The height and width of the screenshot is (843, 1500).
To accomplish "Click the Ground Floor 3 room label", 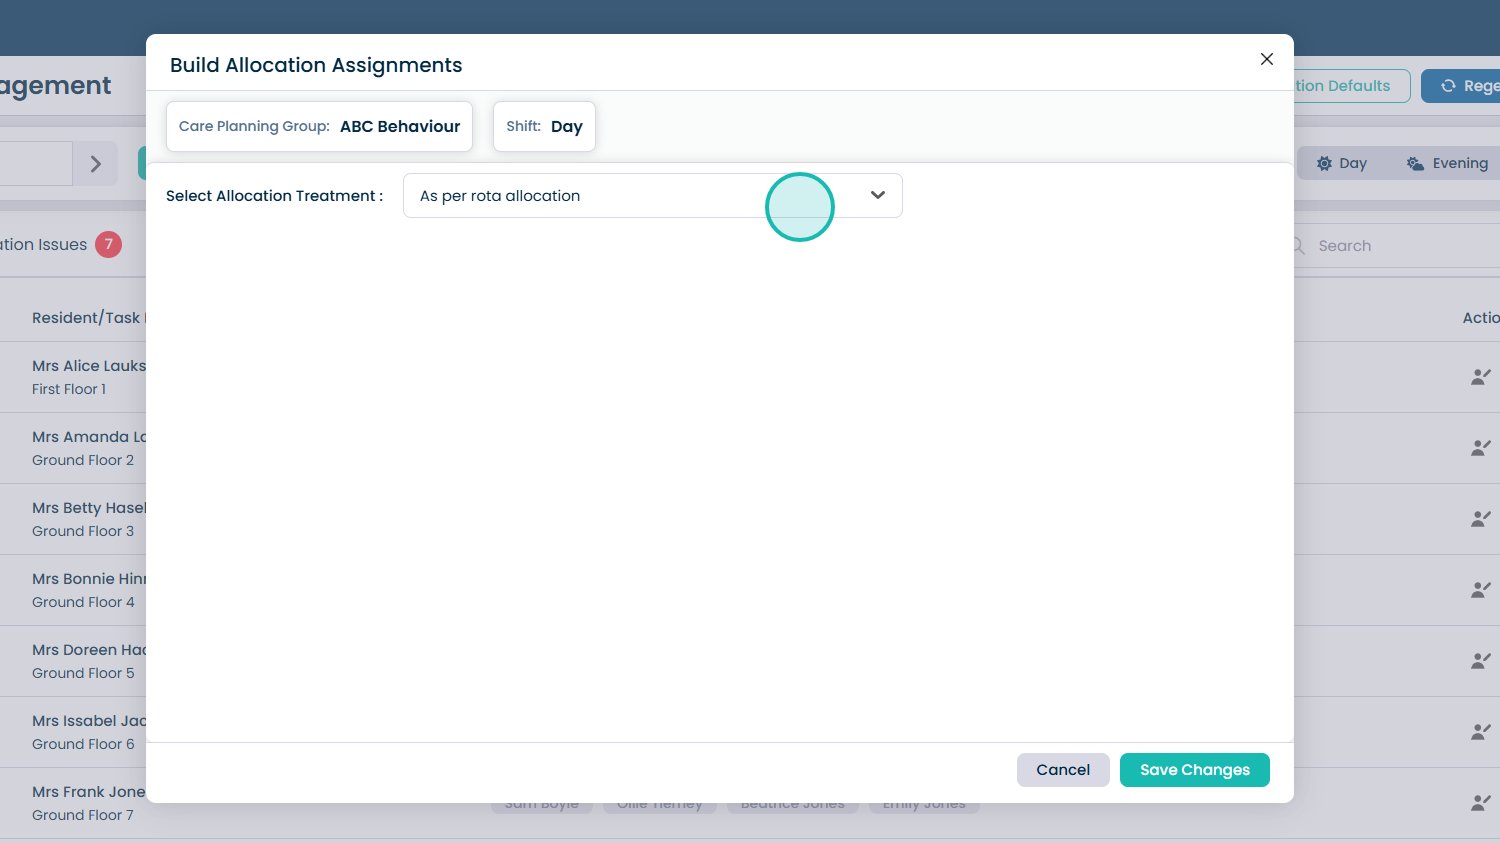I will (x=83, y=531).
